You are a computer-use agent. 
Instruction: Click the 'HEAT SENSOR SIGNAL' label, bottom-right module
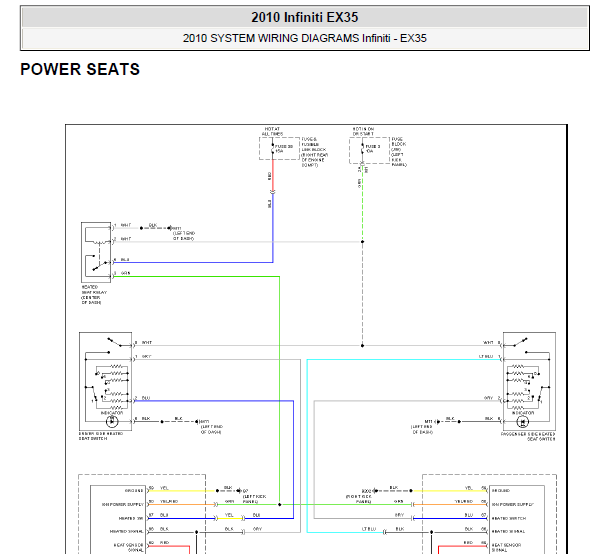506,547
